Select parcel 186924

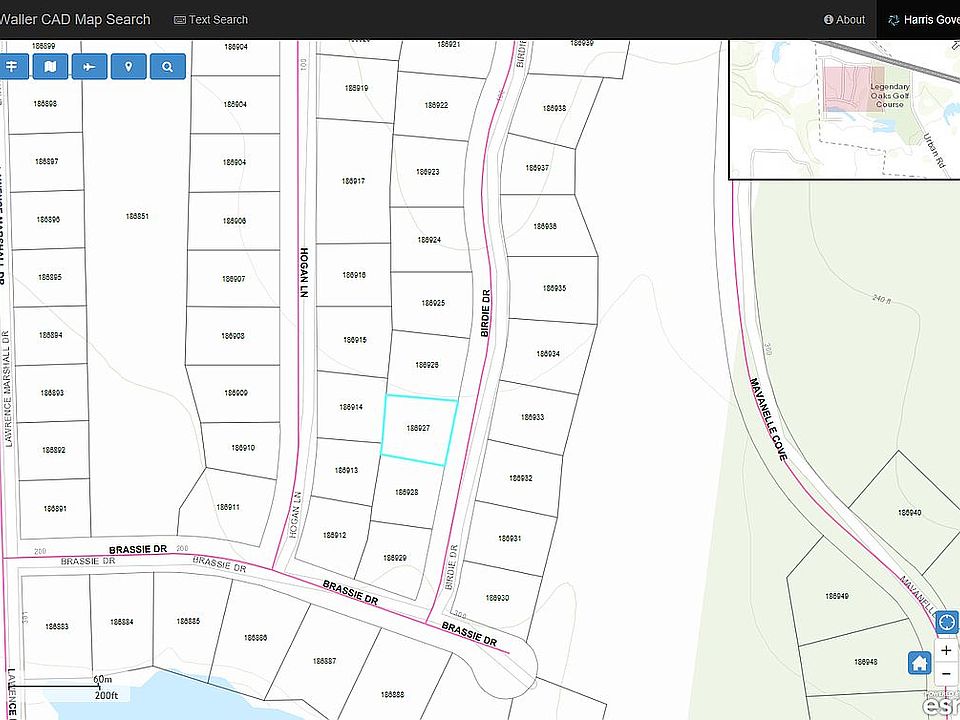pos(429,240)
